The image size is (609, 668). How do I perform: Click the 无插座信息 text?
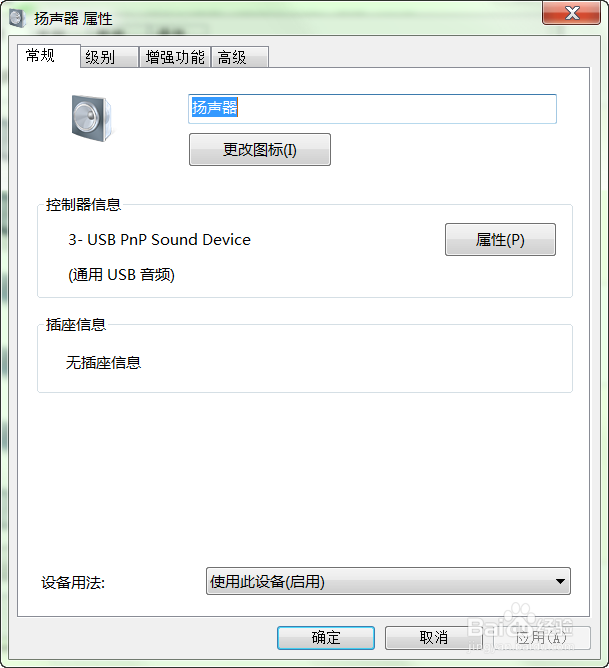103,363
